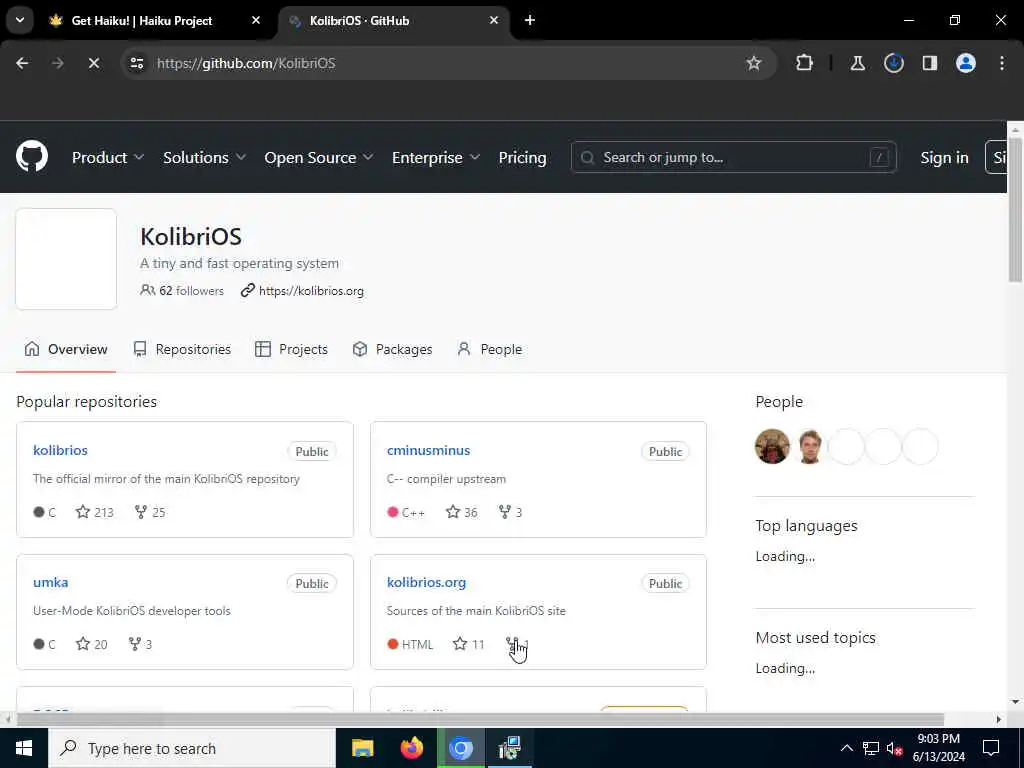
Task: Open the cminusminus repository
Action: tap(428, 450)
